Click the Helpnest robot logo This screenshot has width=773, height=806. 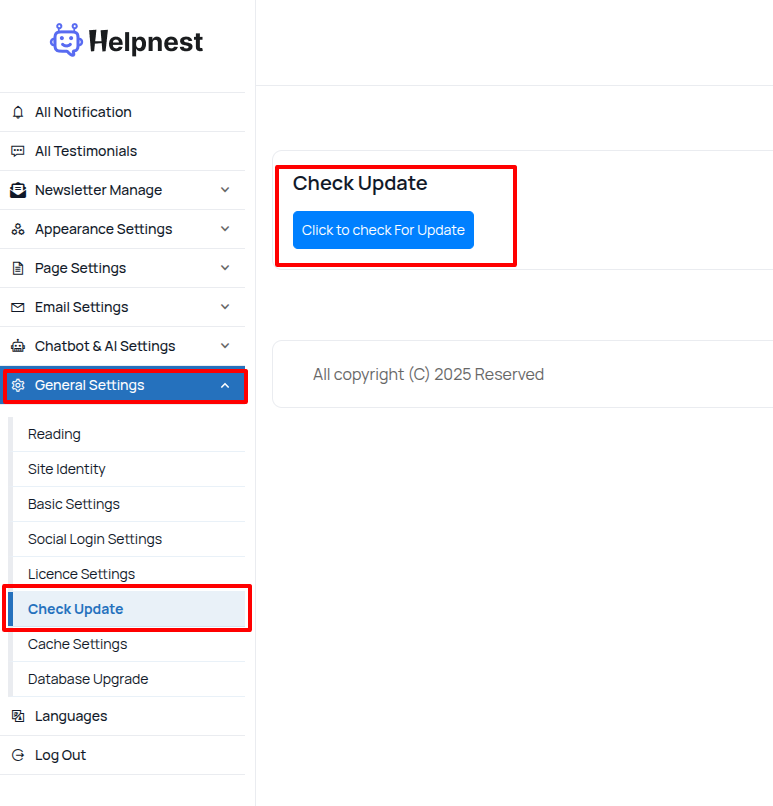[66, 40]
